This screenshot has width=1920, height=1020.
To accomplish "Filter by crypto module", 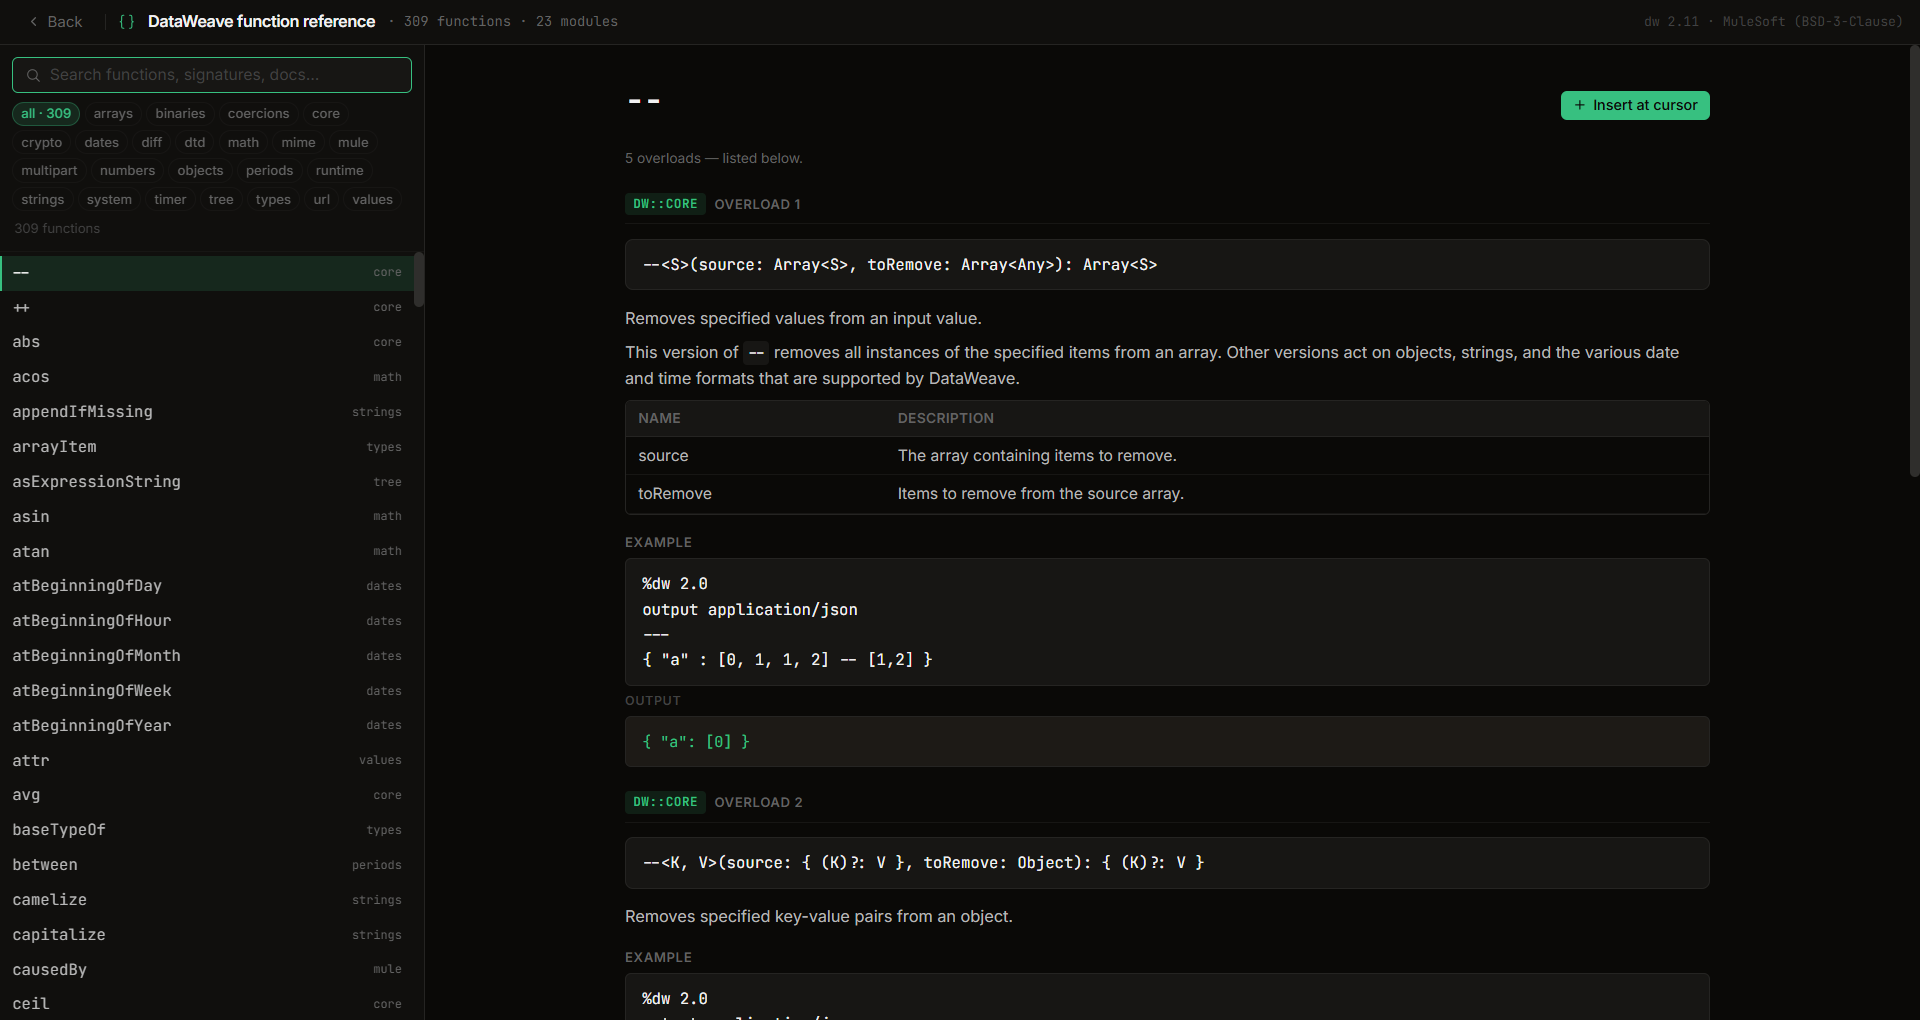I will (42, 143).
